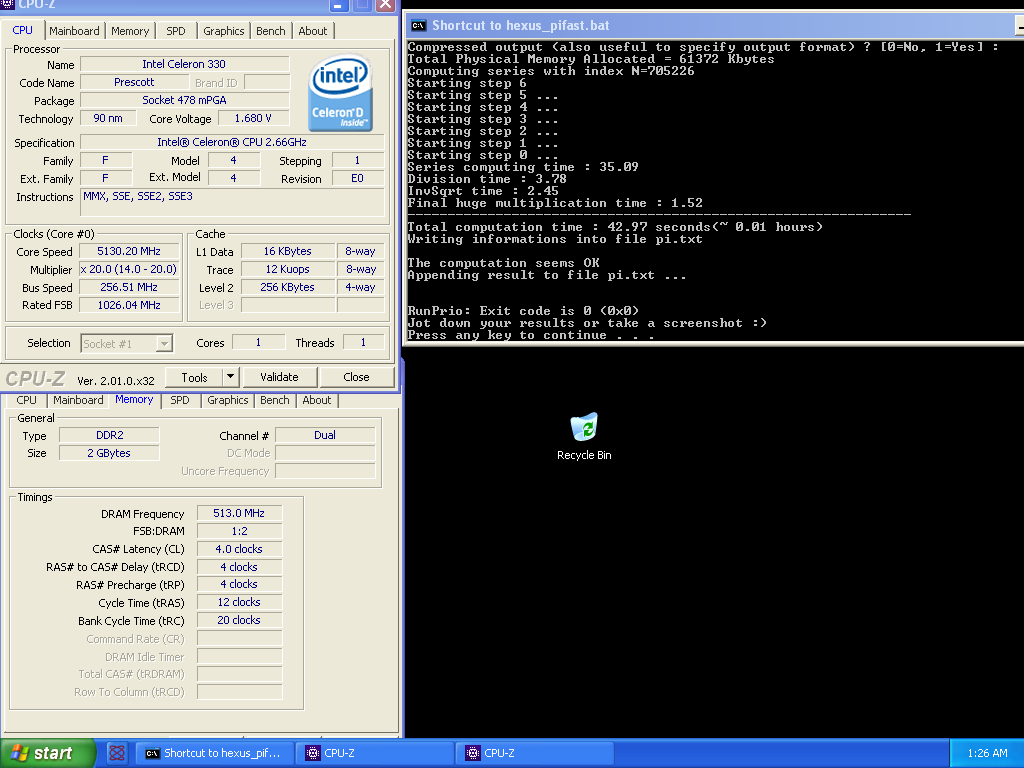Select Memory tab in lower CPU-Z window
This screenshot has width=1024, height=768.
pyautogui.click(x=134, y=400)
